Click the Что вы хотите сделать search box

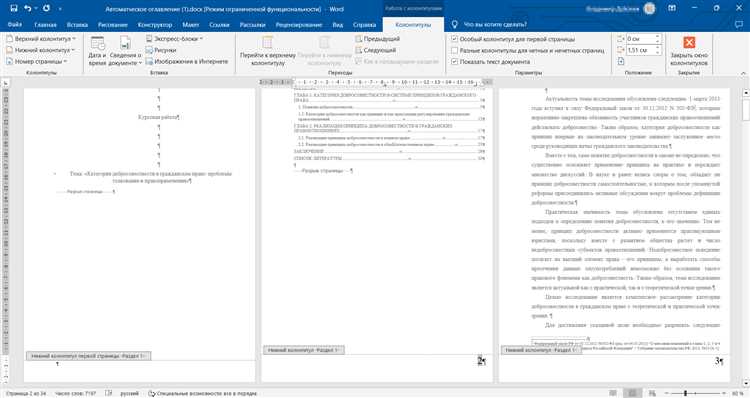495,24
